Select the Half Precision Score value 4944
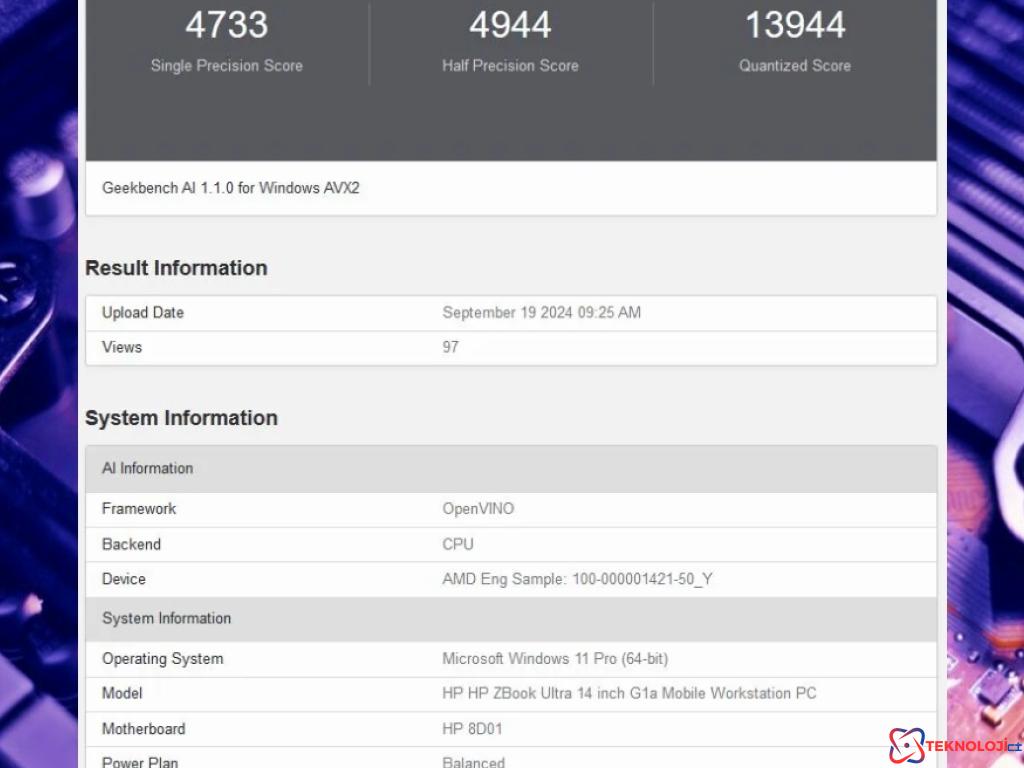 (x=510, y=24)
